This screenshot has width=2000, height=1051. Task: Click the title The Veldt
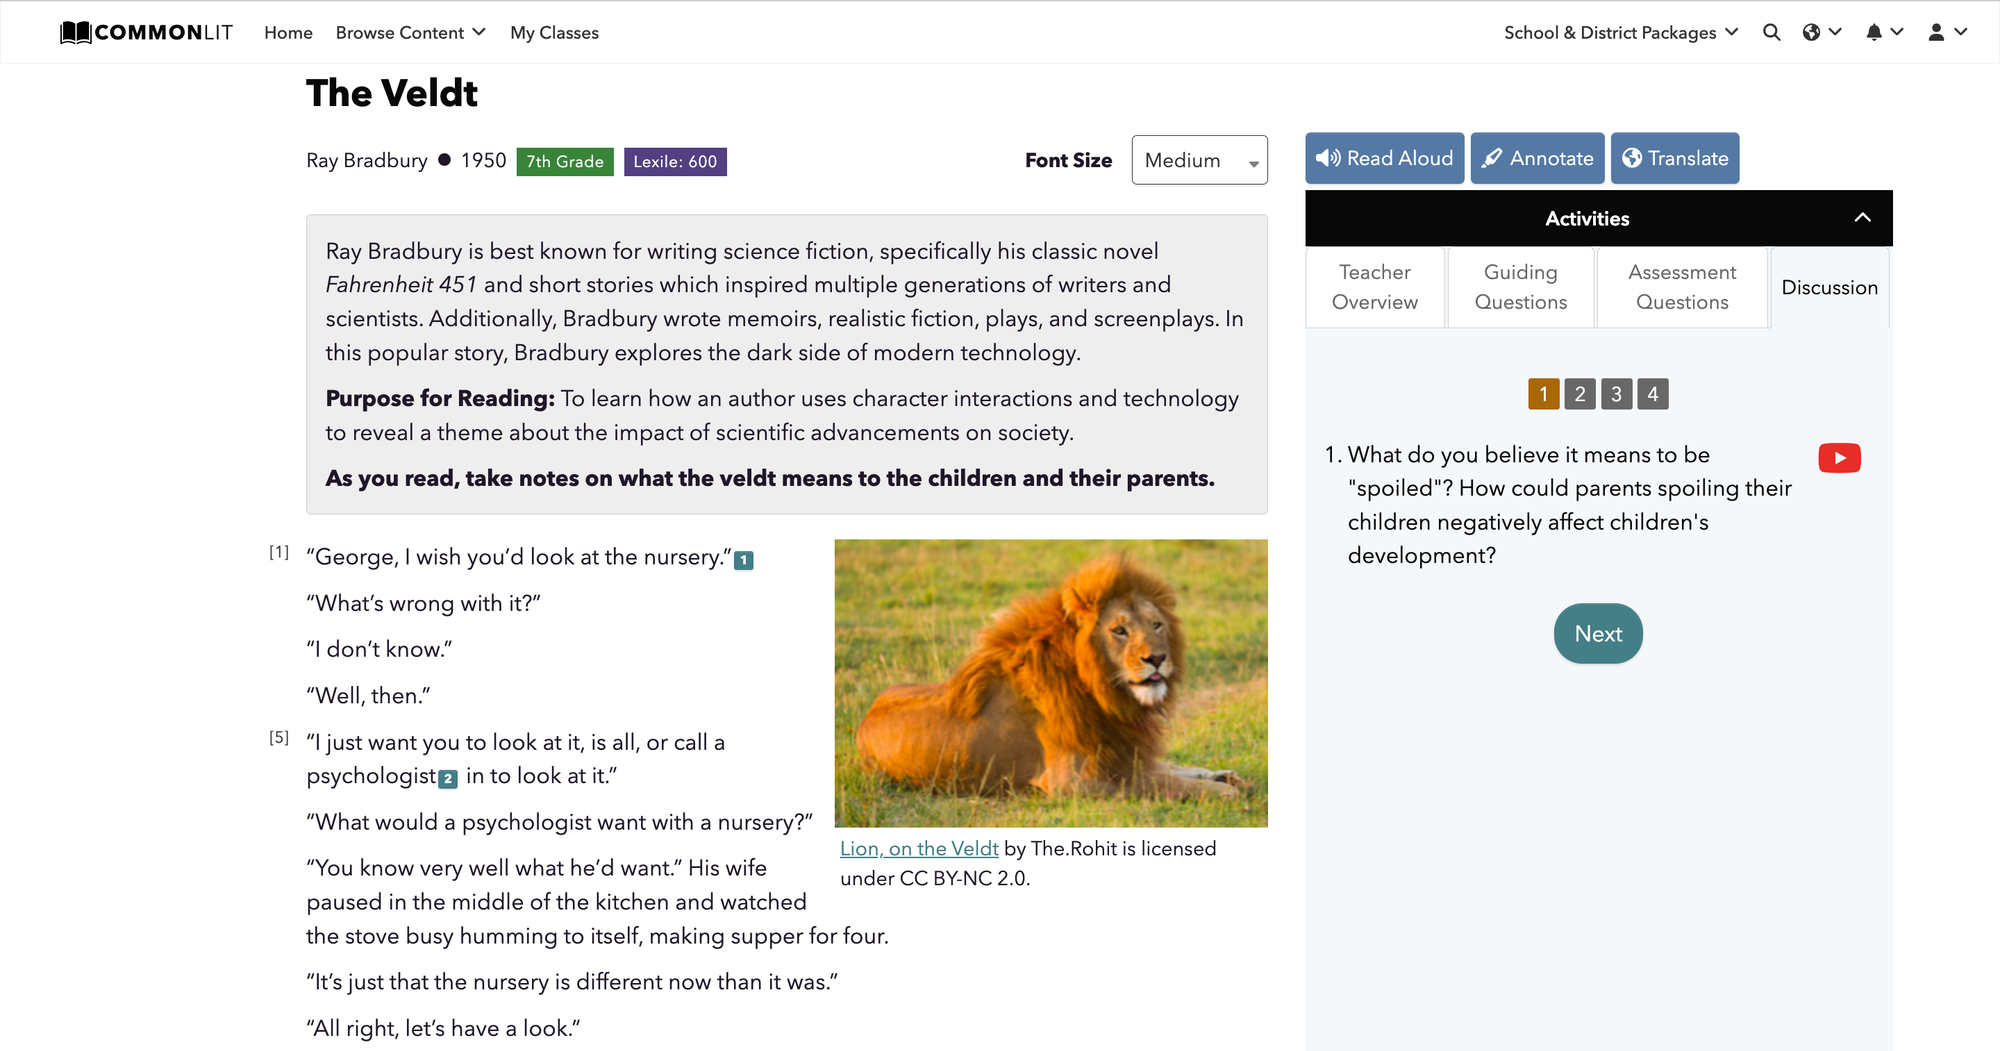coord(392,93)
